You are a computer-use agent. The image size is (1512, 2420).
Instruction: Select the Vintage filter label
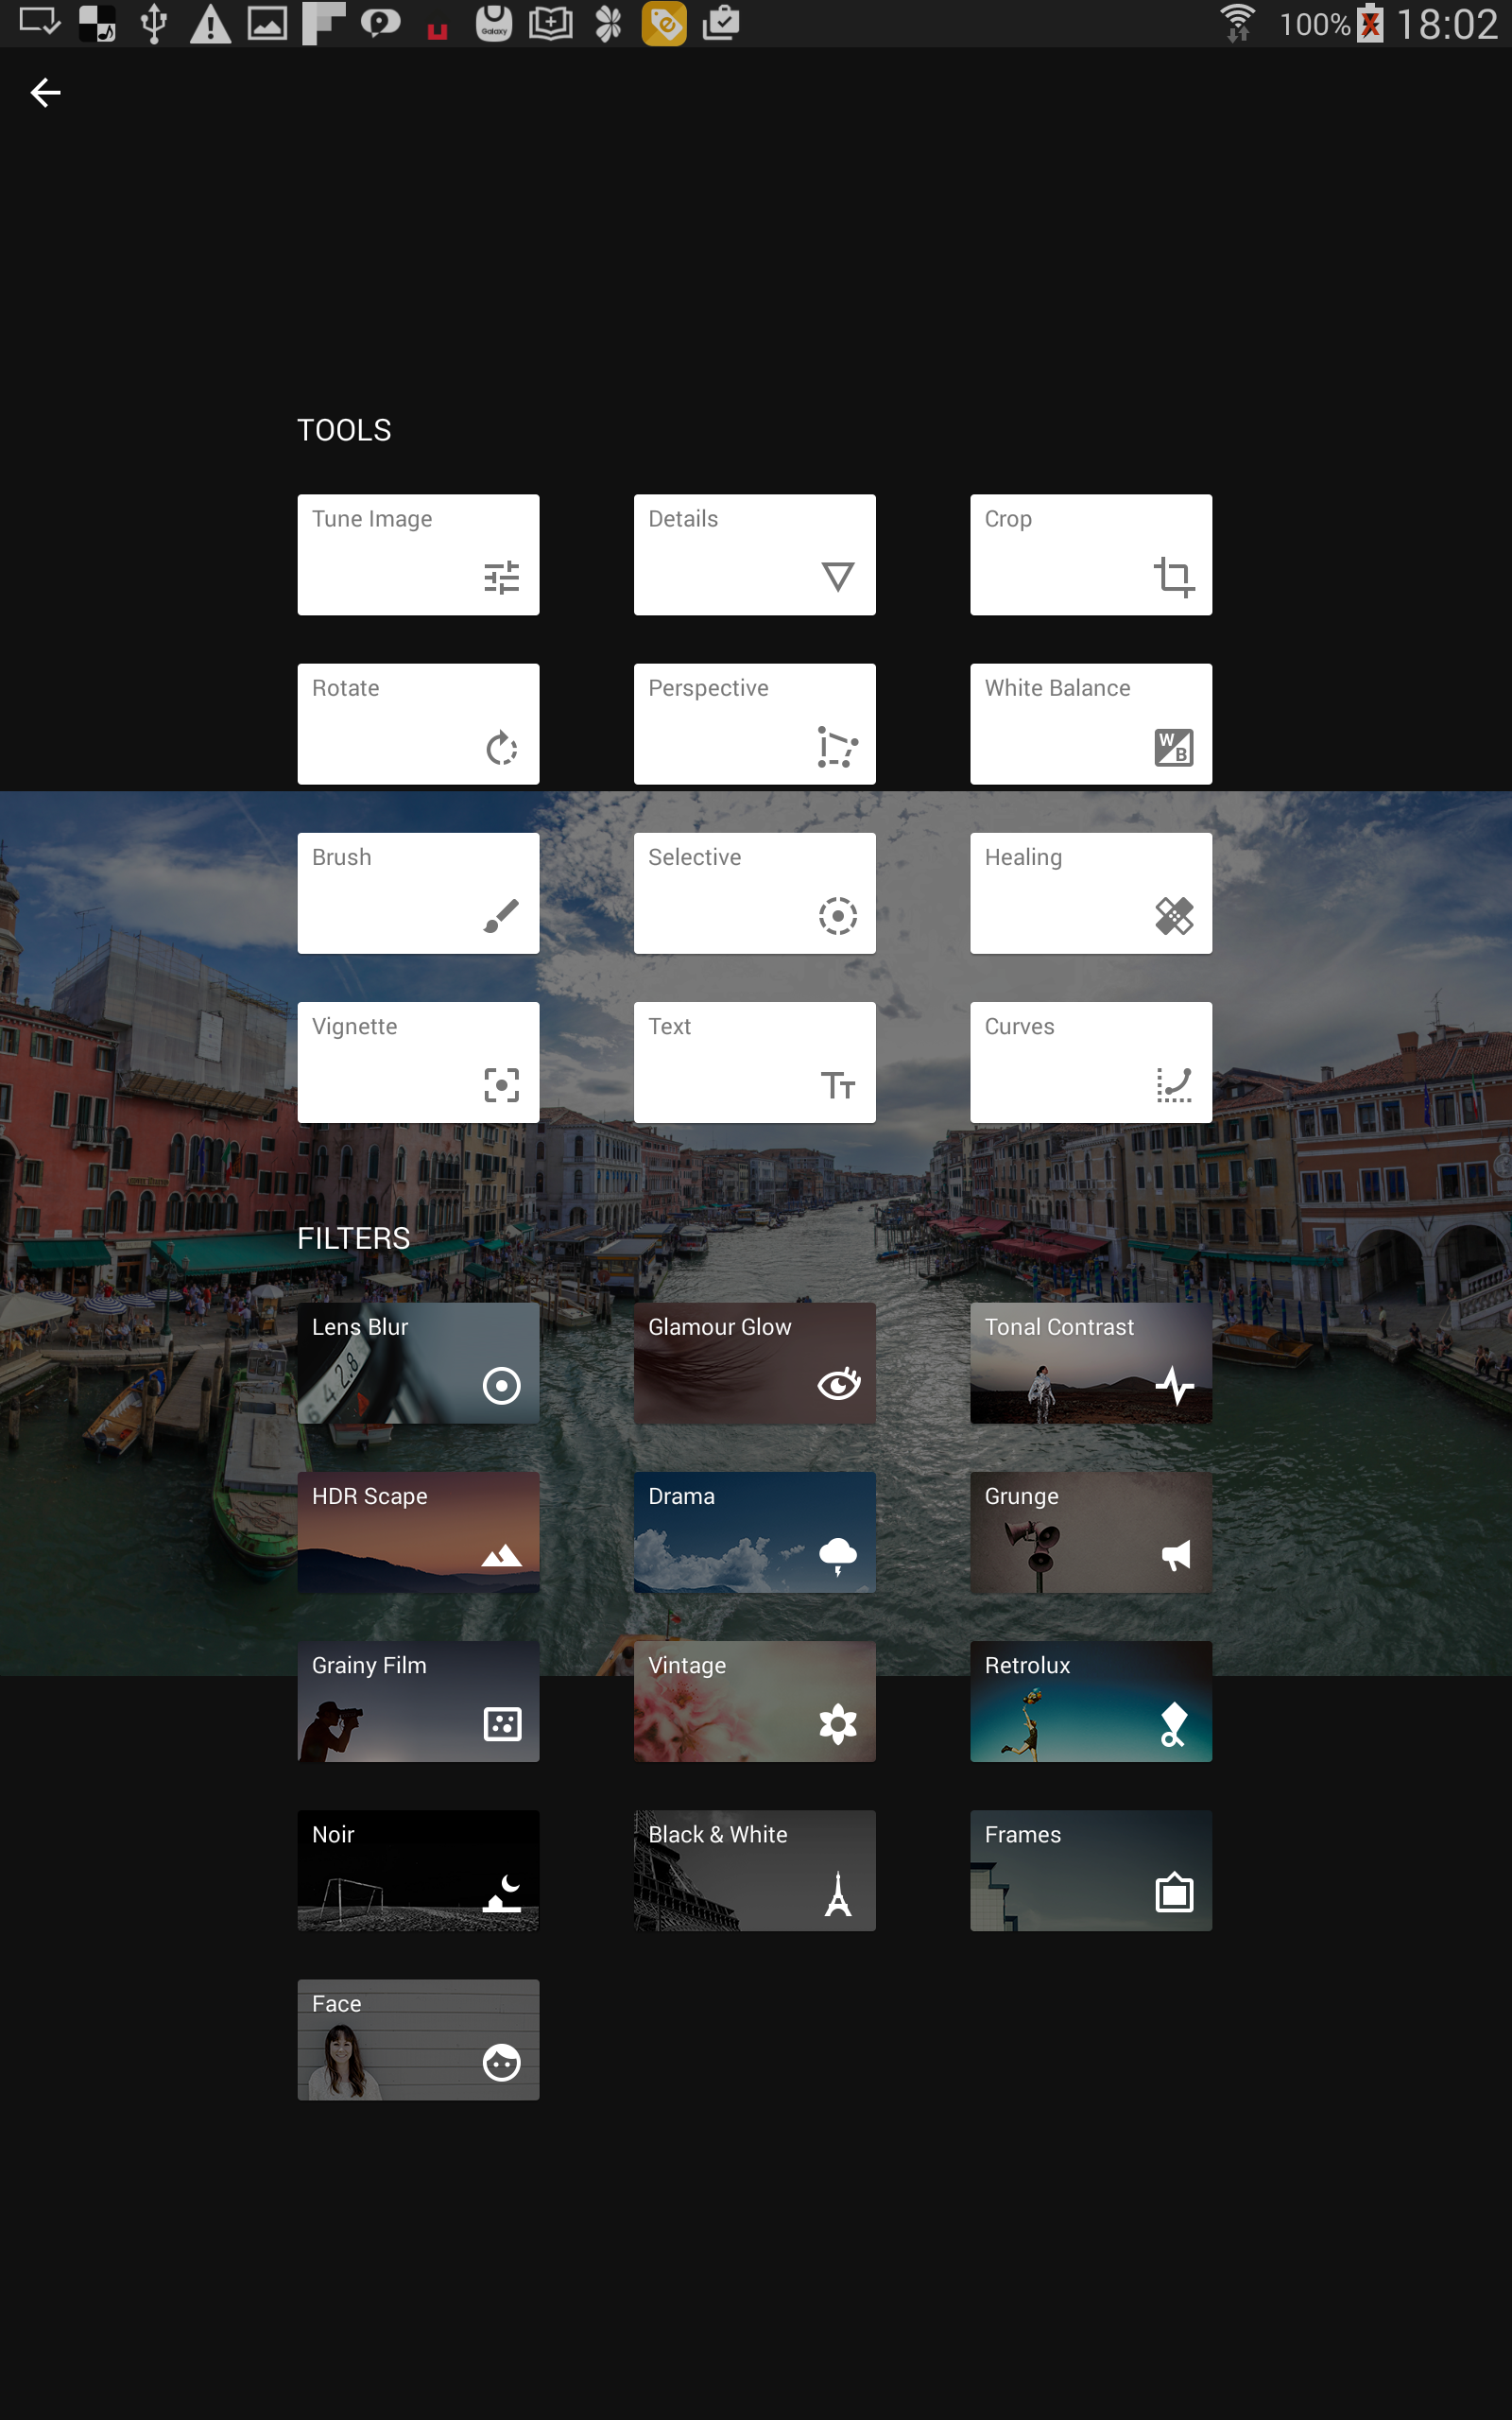[686, 1665]
